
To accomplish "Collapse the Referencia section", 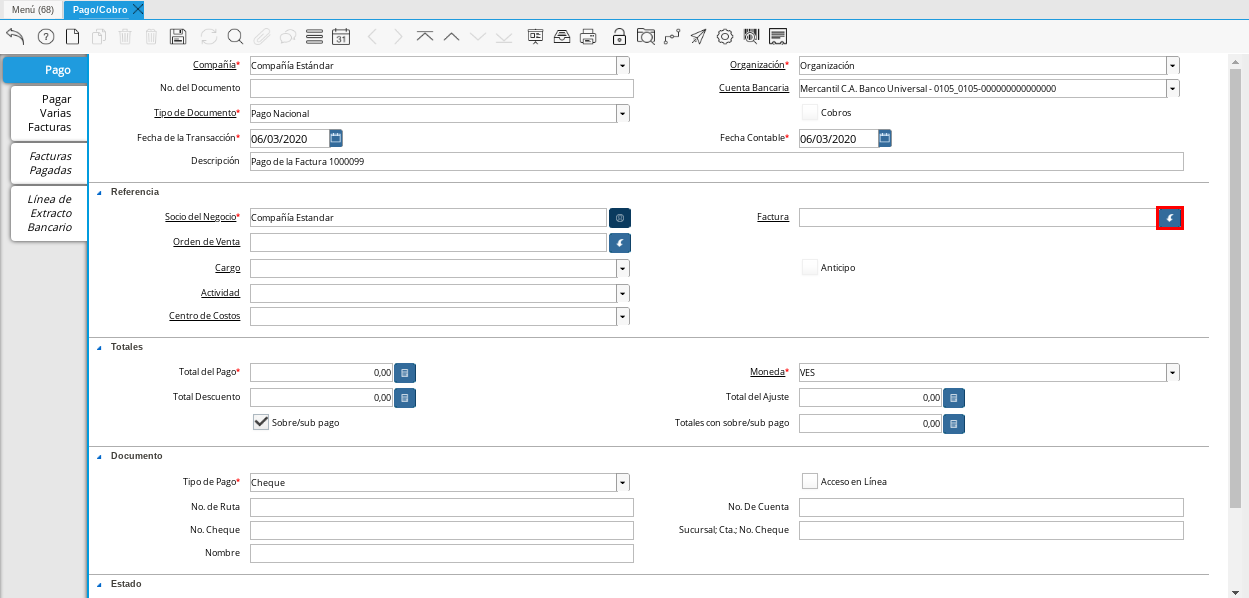I will 99,192.
